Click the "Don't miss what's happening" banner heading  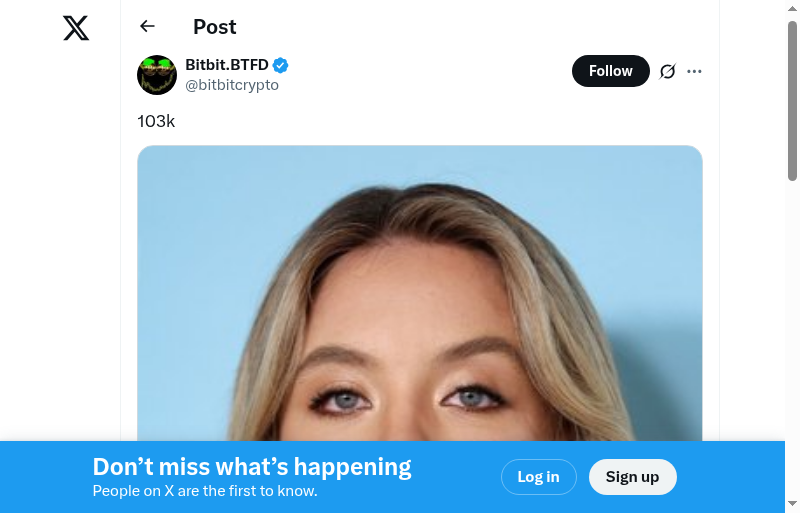coord(252,467)
